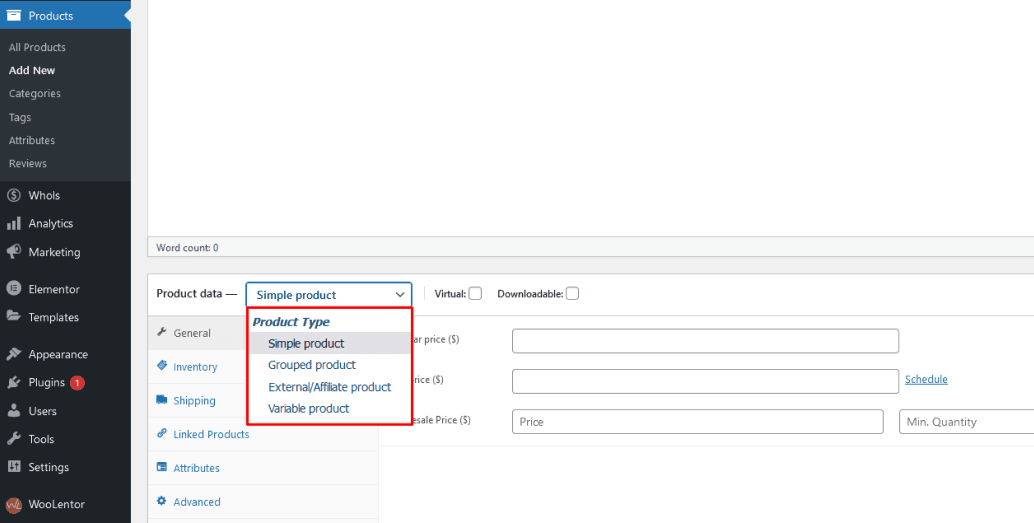Open the Templates menu item
Screen dimensions: 1034x523
point(65,317)
